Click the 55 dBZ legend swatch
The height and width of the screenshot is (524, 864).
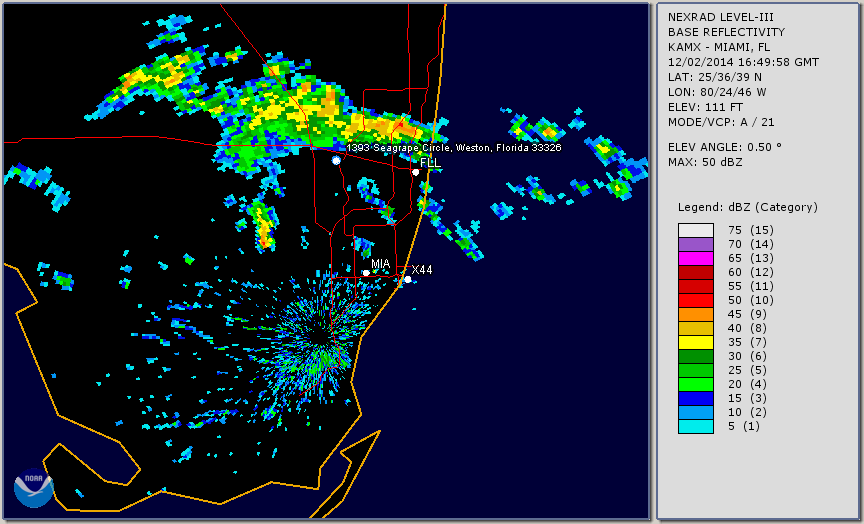click(x=696, y=287)
